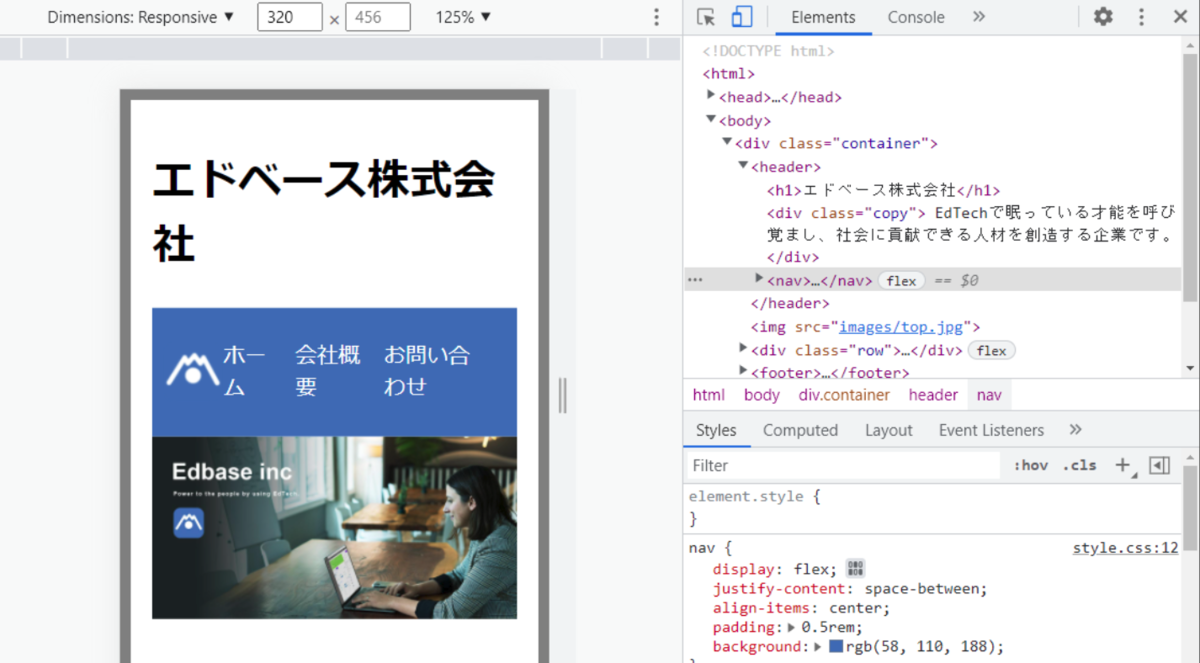Screen dimensions: 1200x663
Task: Expand the head element node
Action: (x=711, y=96)
